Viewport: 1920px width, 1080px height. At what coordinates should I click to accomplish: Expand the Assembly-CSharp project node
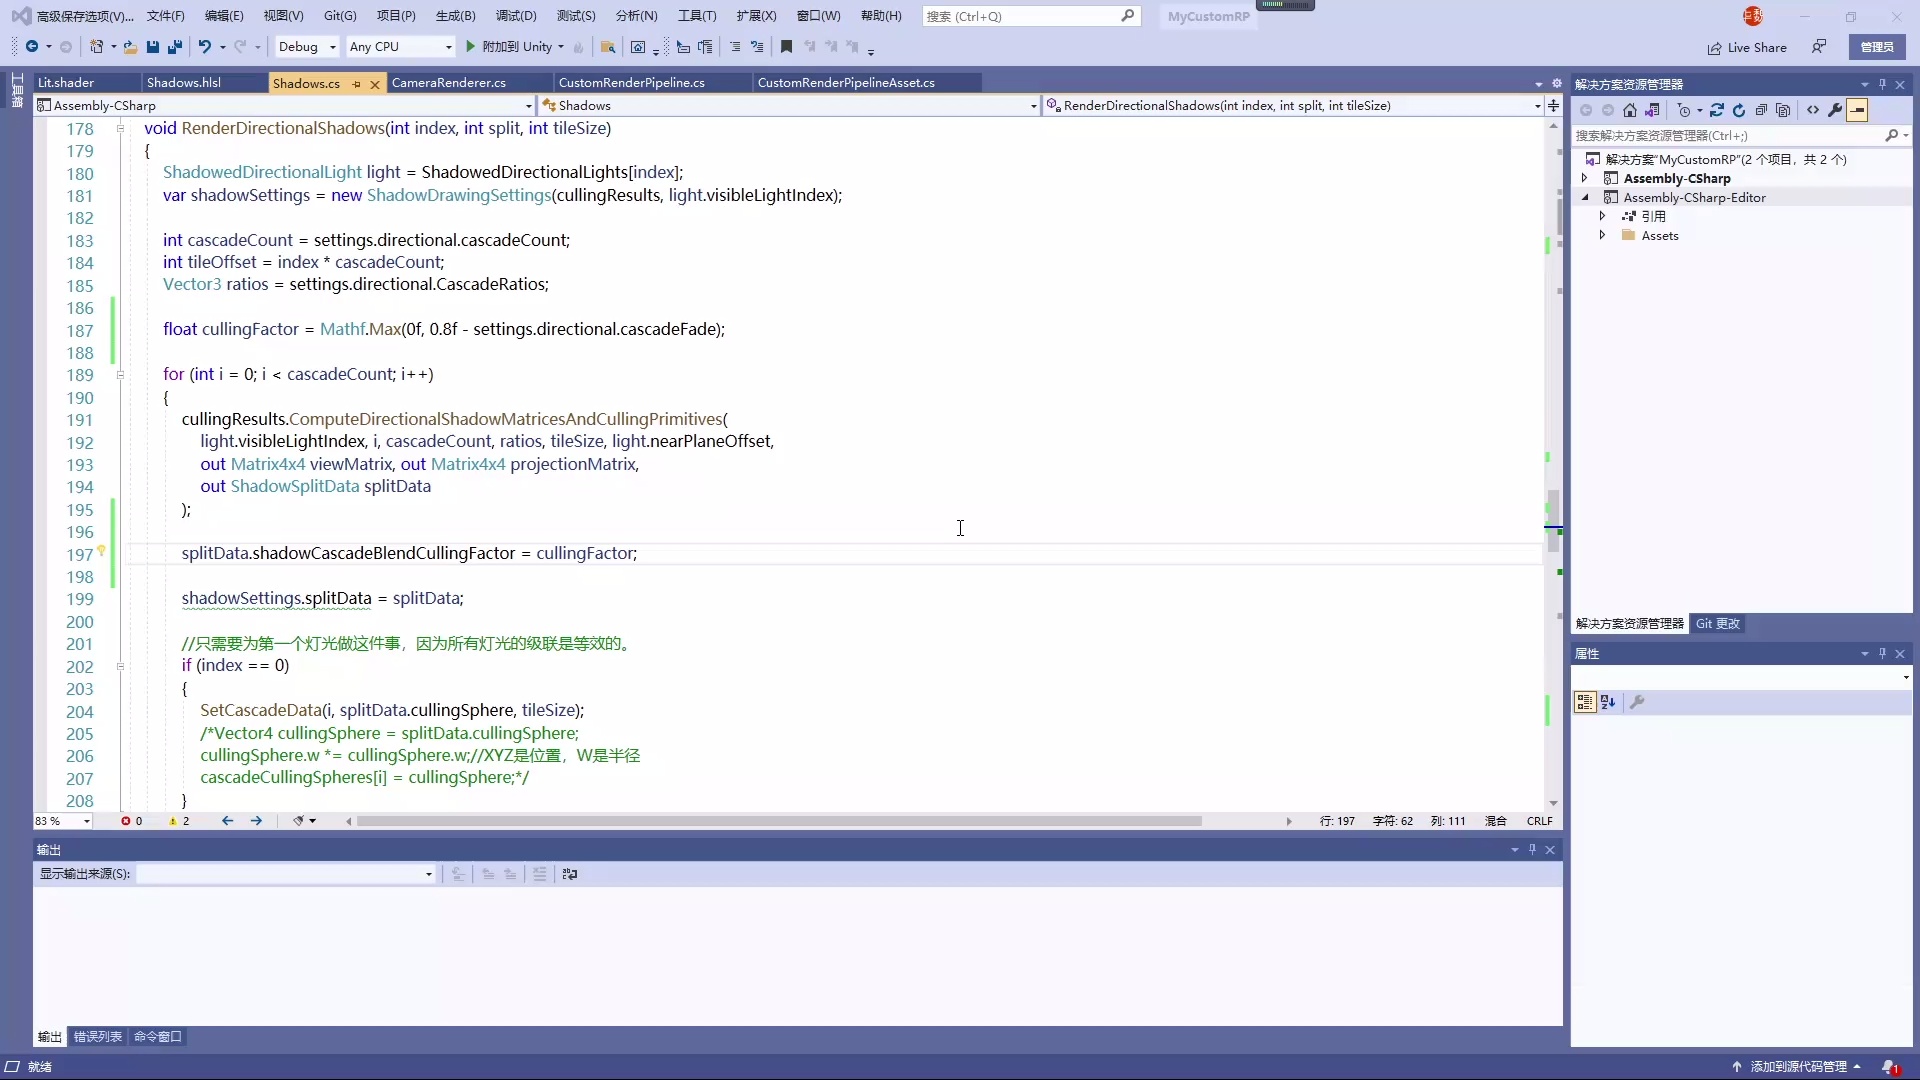1585,178
